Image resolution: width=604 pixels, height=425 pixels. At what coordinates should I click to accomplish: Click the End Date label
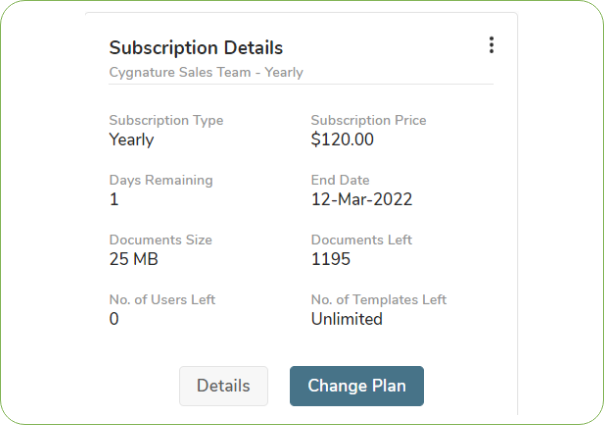(341, 180)
